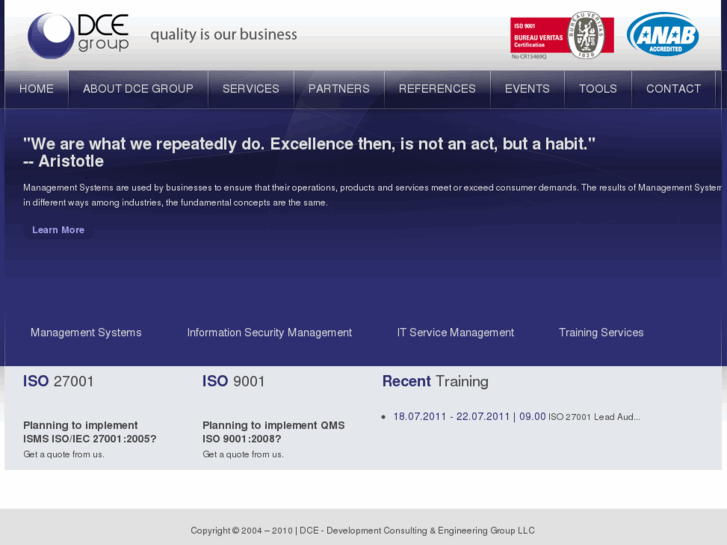The width and height of the screenshot is (727, 545).
Task: Click the copyright notice in the footer
Action: [363, 531]
